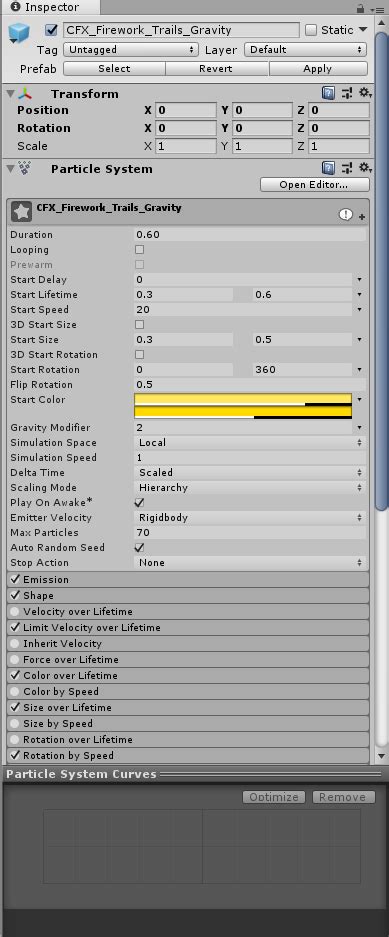The height and width of the screenshot is (937, 389).
Task: Open Gravity Modifier mode arrow
Action: (x=360, y=428)
